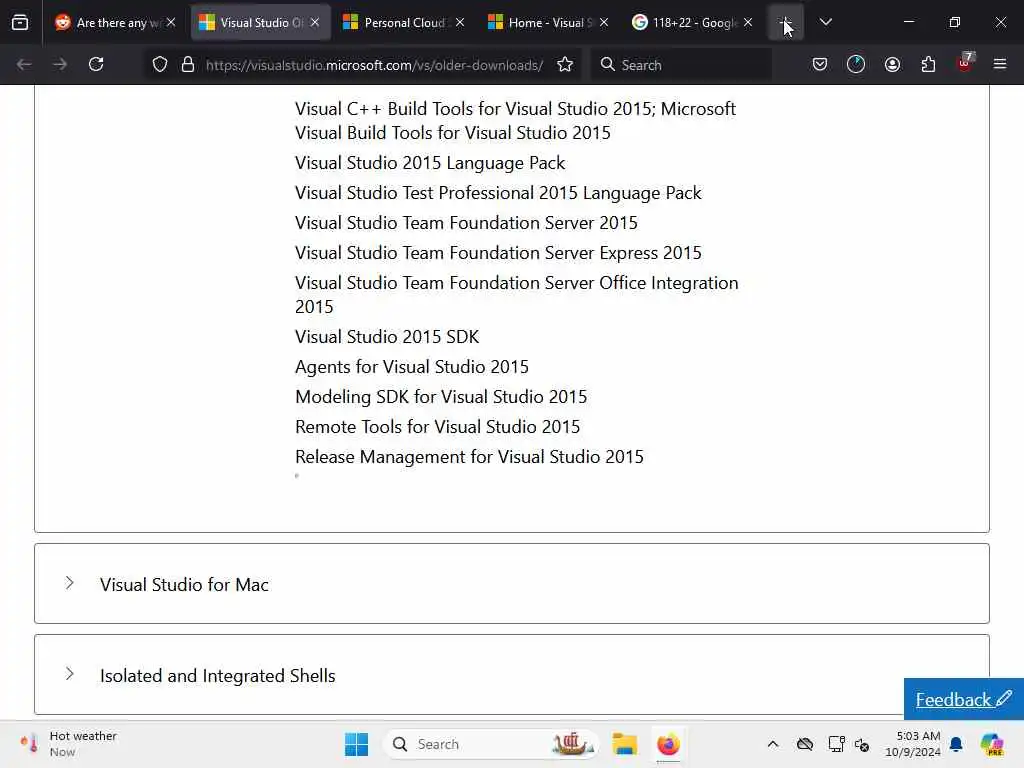The width and height of the screenshot is (1024, 768).
Task: Expand Visual Studio for Mac section
Action: (x=511, y=584)
